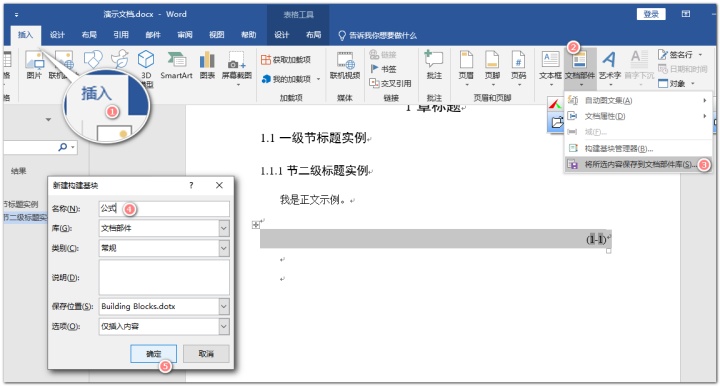Screen dimensions: 720x386
Task: Open 页码 page number menu
Action: pos(518,68)
